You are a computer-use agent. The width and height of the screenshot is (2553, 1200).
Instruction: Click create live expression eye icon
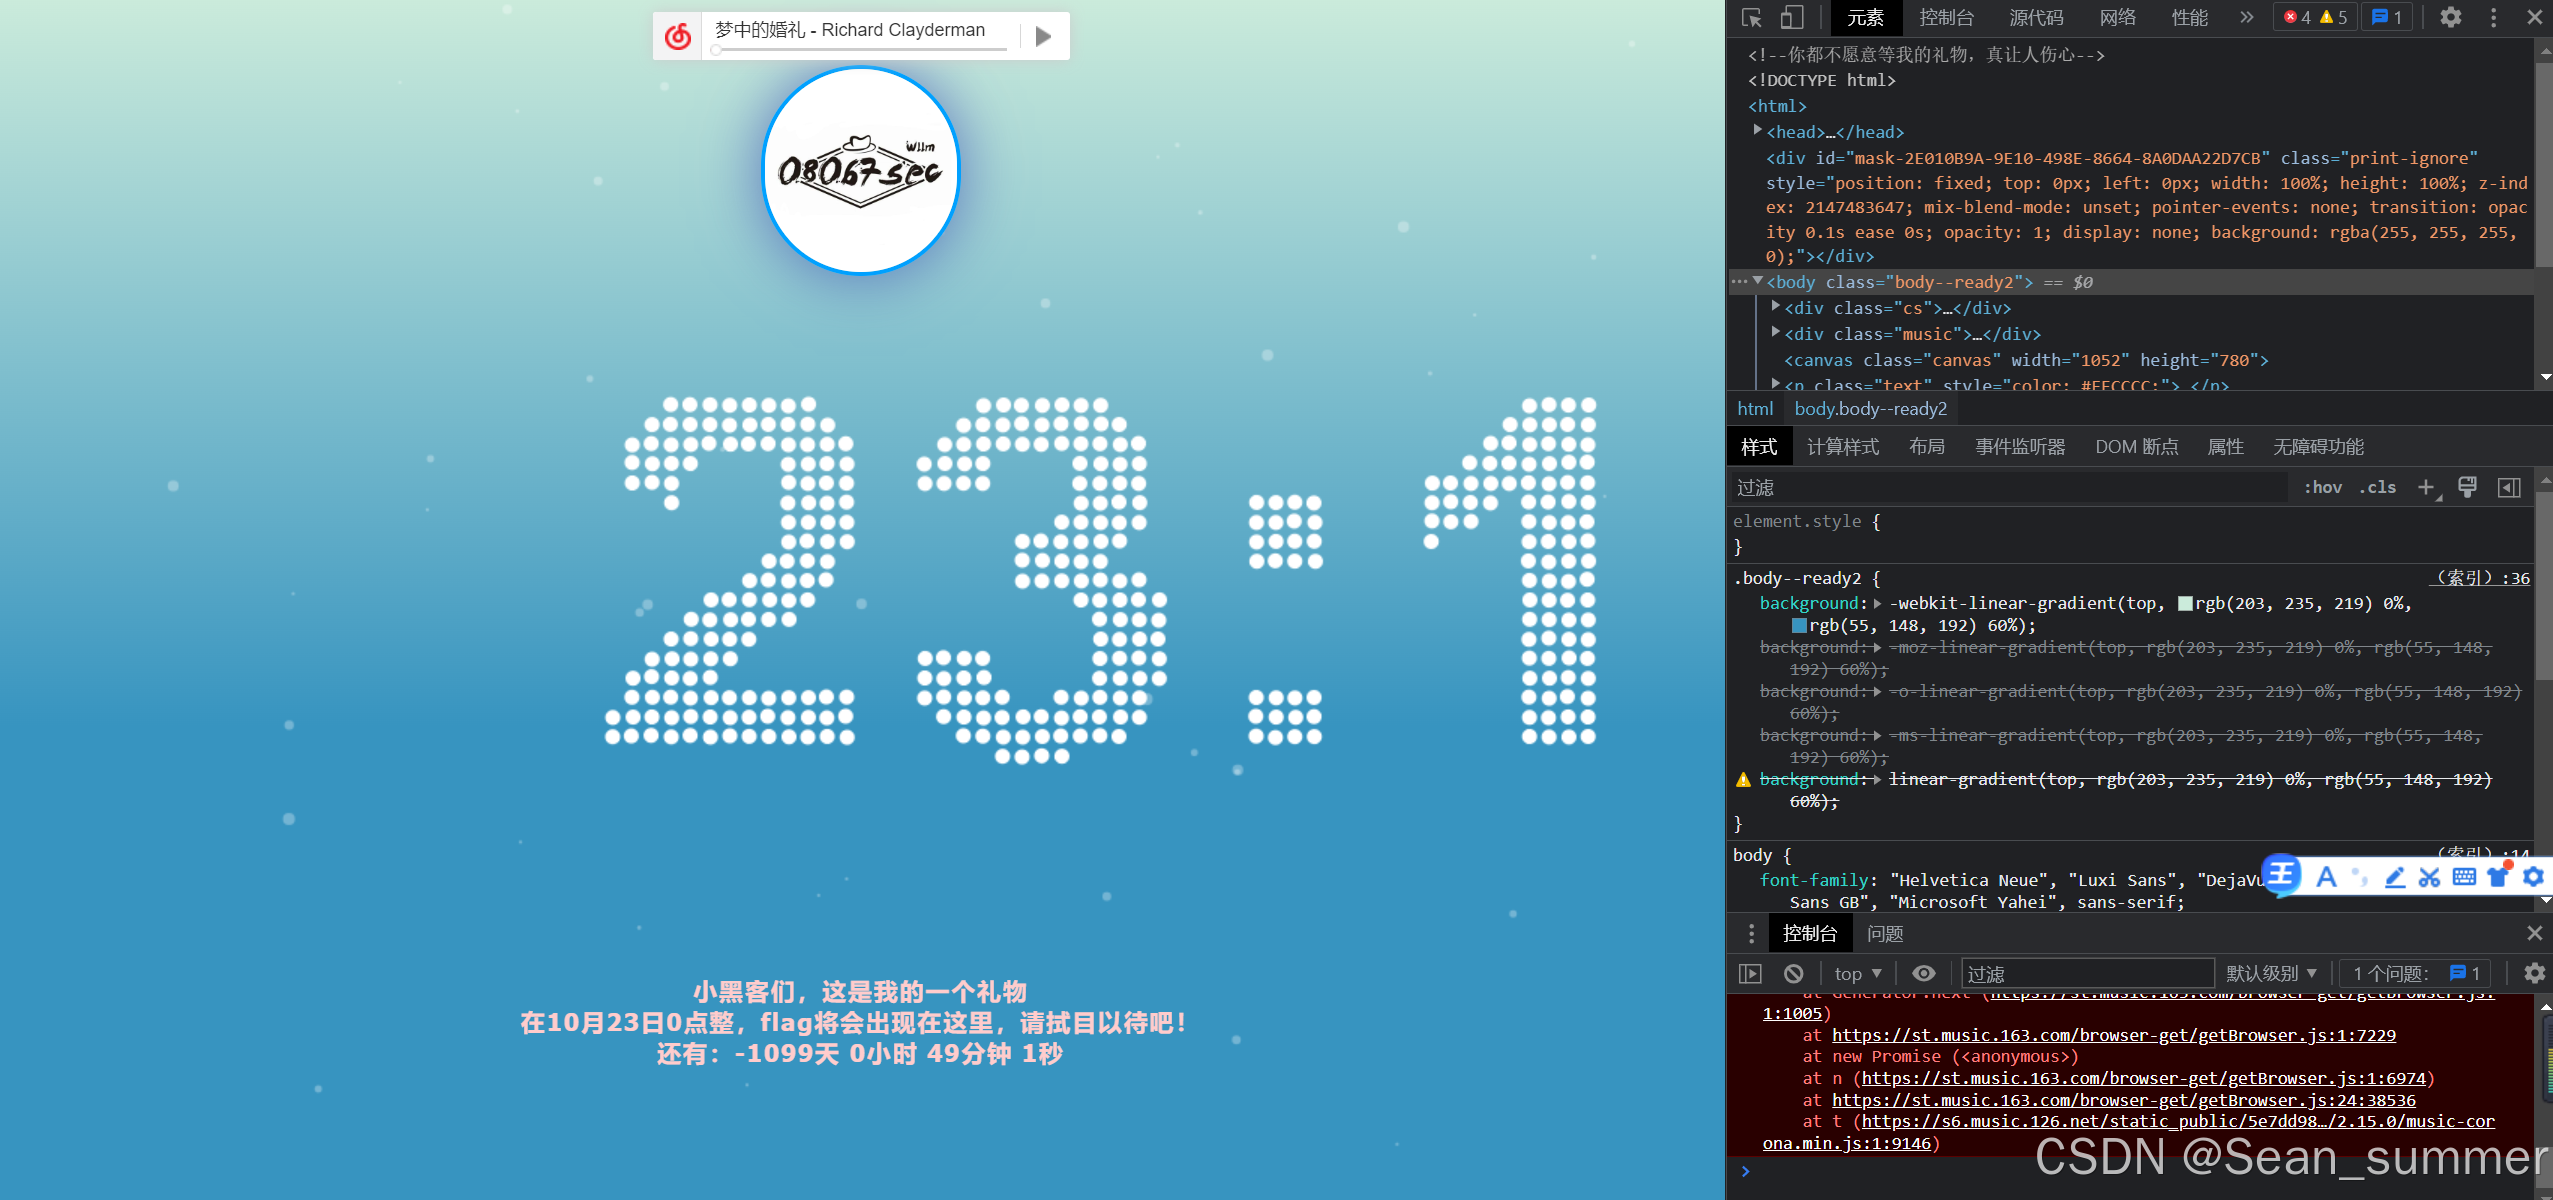coord(1923,973)
